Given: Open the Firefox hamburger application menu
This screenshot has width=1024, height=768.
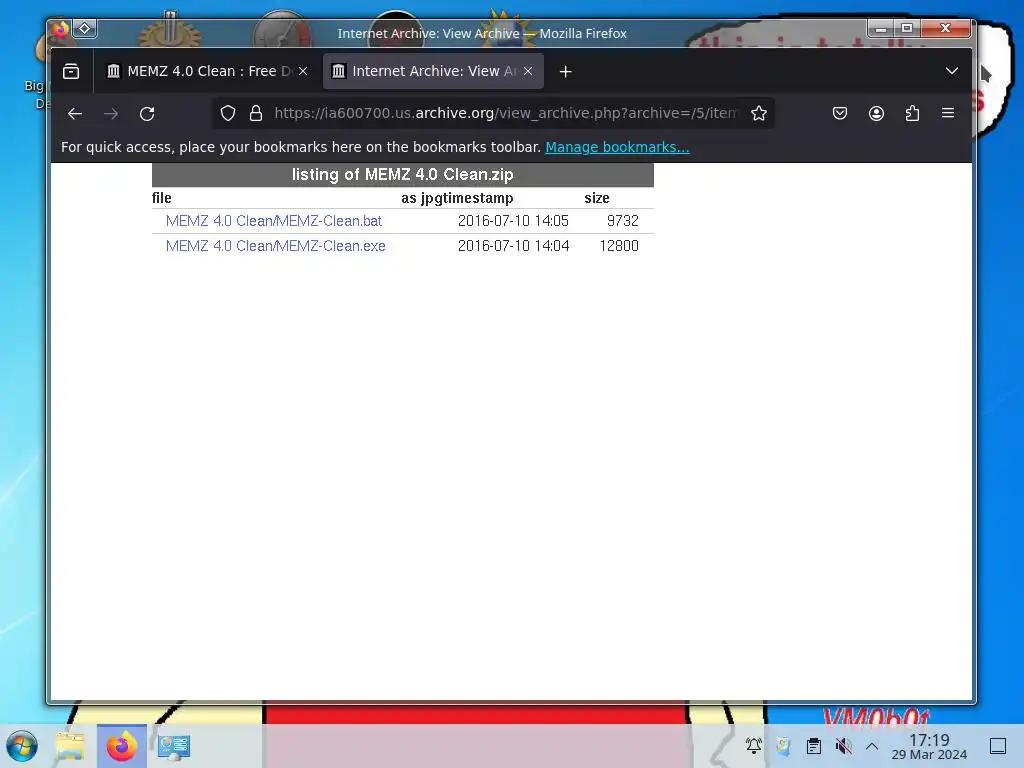Looking at the screenshot, I should click(x=948, y=114).
